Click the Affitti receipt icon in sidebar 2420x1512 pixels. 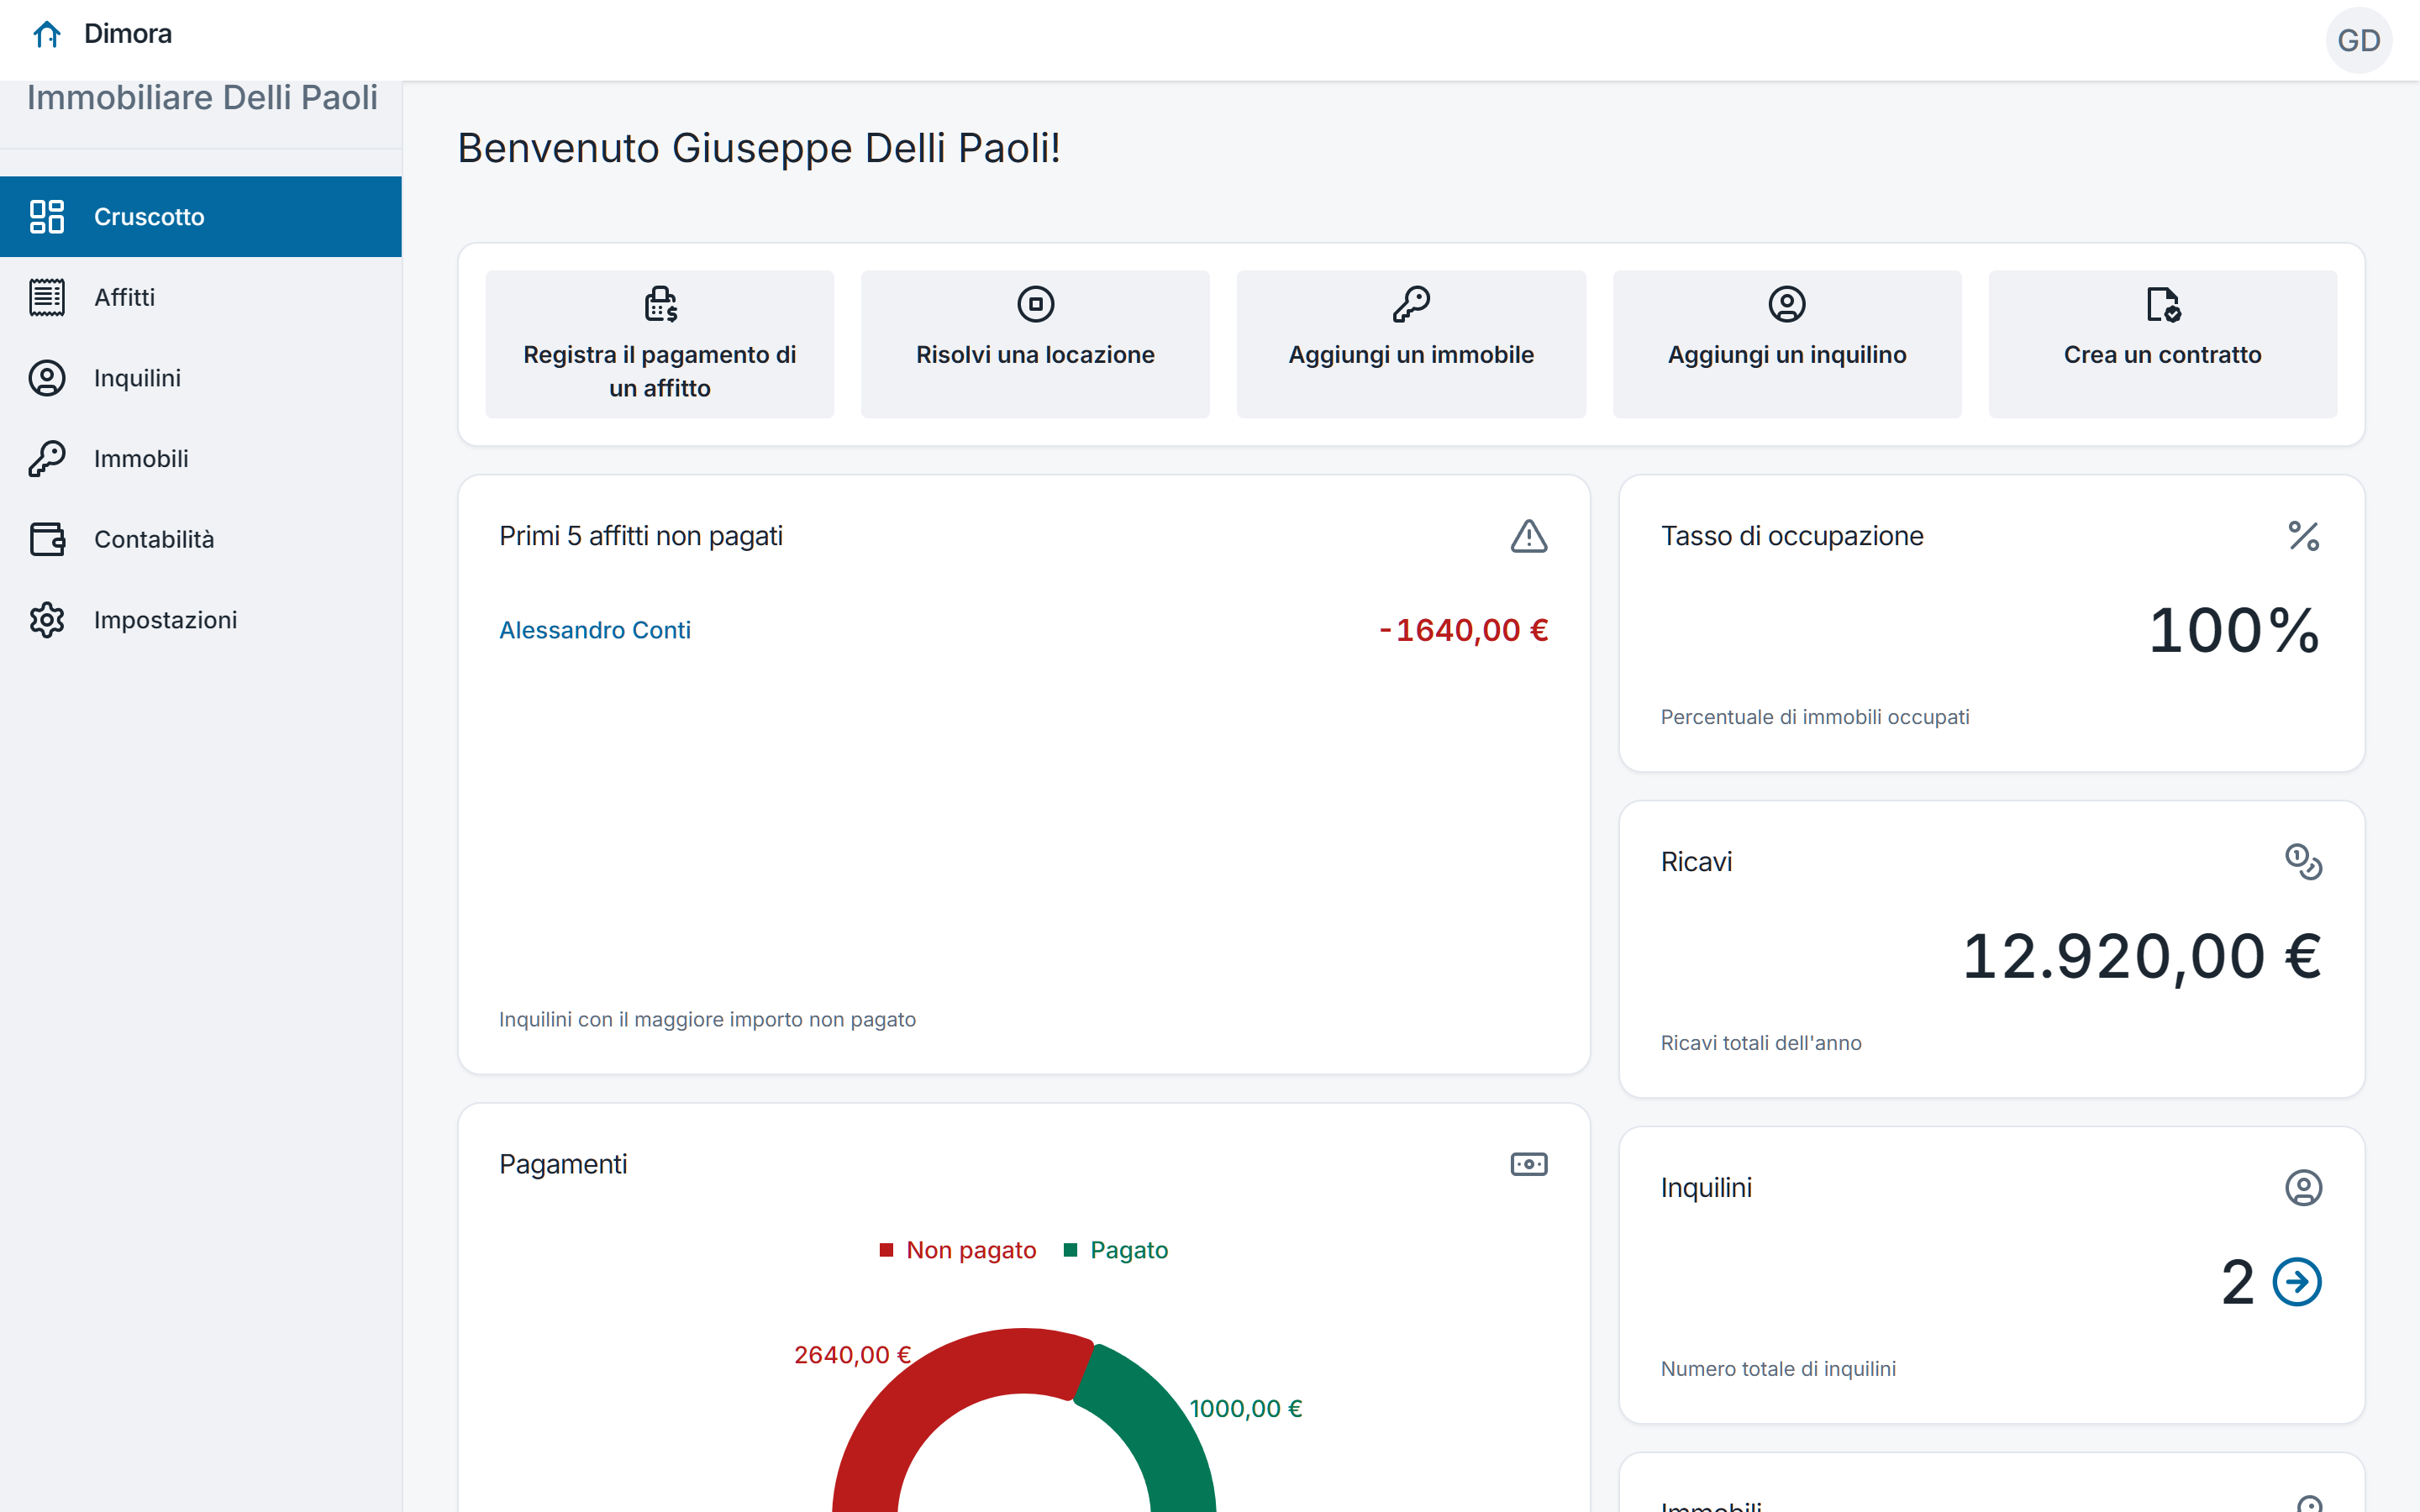coord(47,297)
